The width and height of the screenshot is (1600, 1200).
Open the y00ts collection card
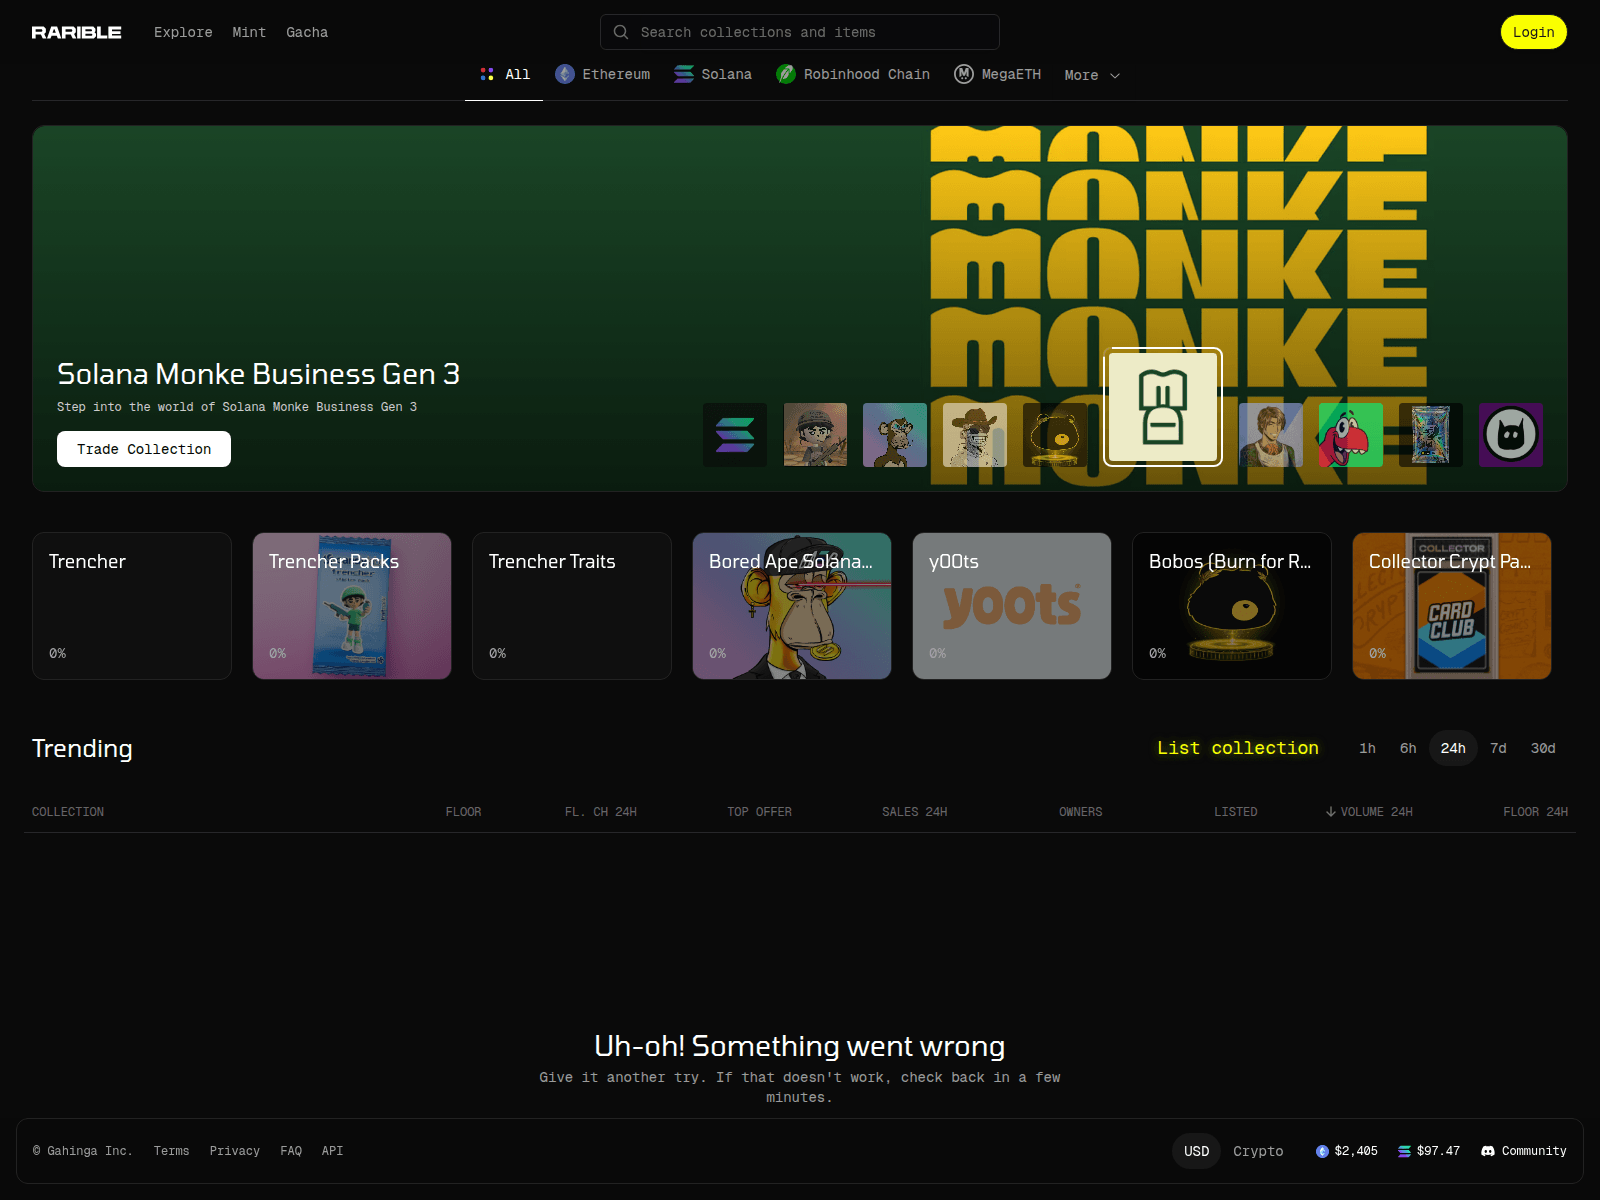[x=1012, y=606]
